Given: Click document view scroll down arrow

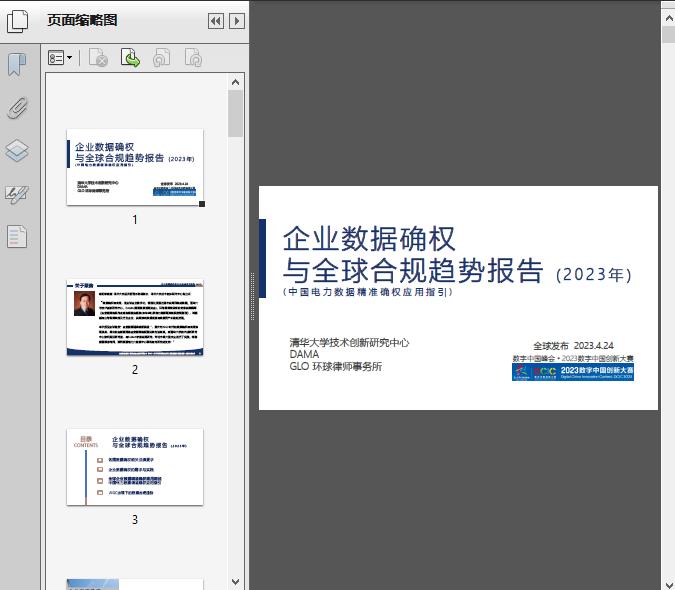Looking at the screenshot, I should point(669,583).
